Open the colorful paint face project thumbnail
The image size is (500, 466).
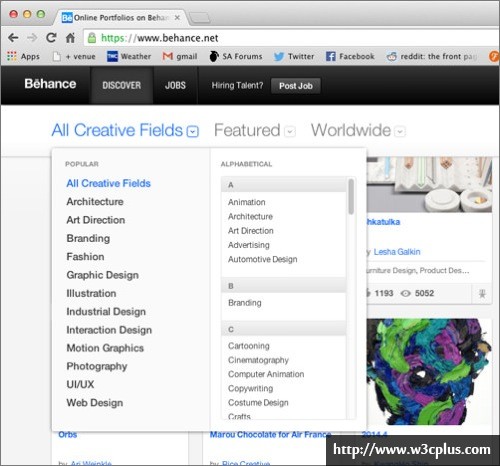(x=429, y=372)
